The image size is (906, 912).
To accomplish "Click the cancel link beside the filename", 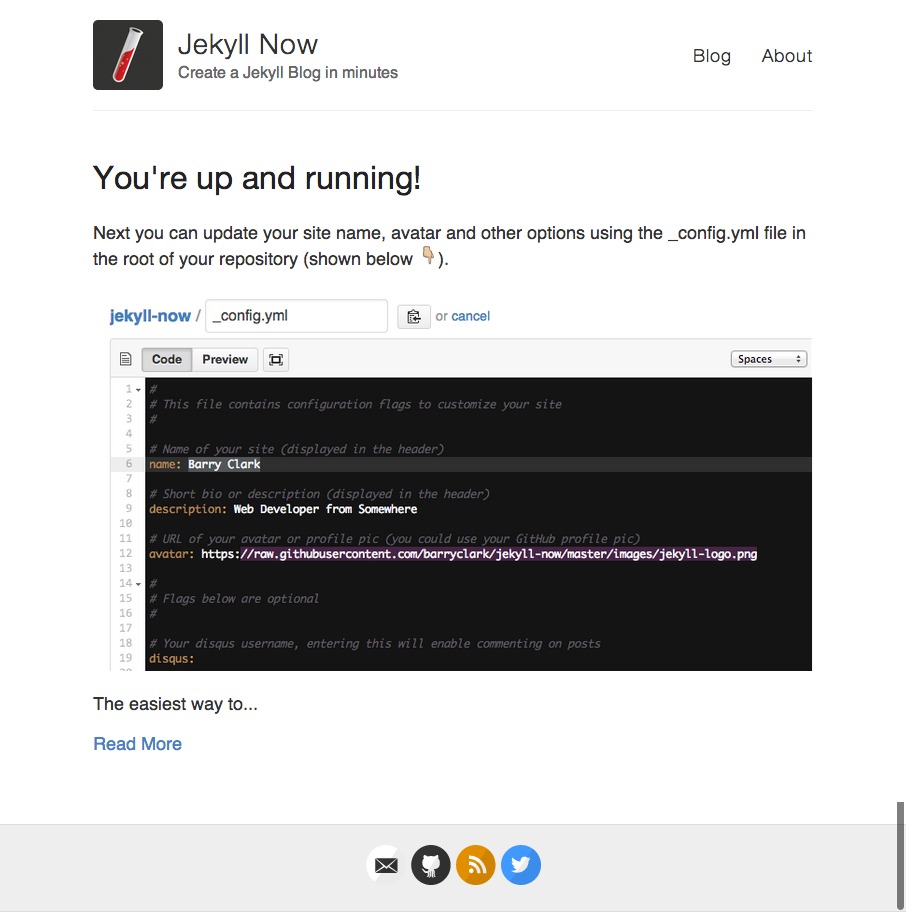I will tap(470, 316).
